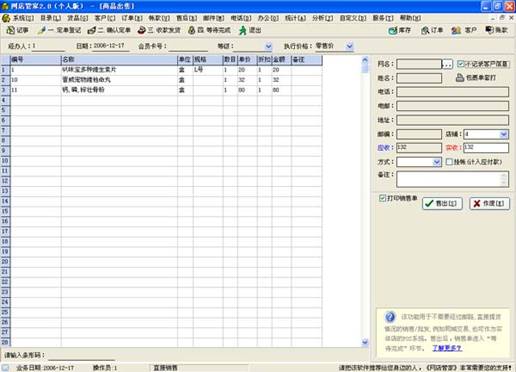Open the 订单 menu

[x=132, y=18]
